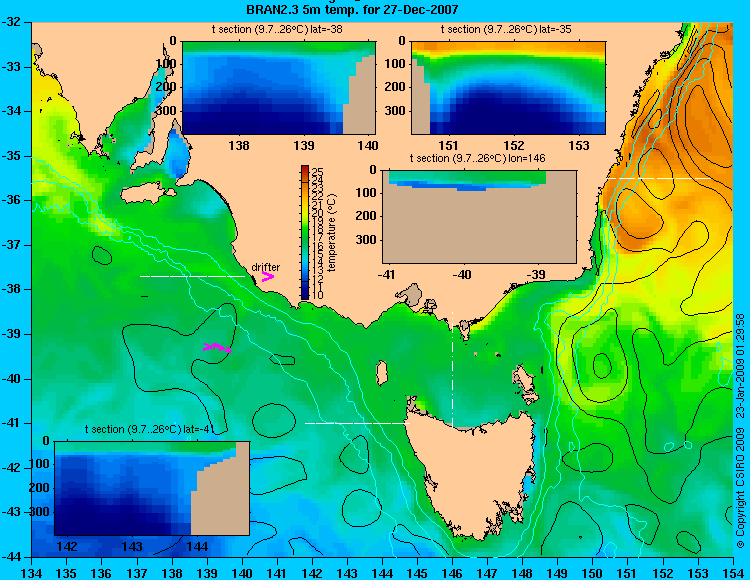Open the lat=-35 temperature section inset plot
This screenshot has height=580, width=750.
click(x=508, y=88)
